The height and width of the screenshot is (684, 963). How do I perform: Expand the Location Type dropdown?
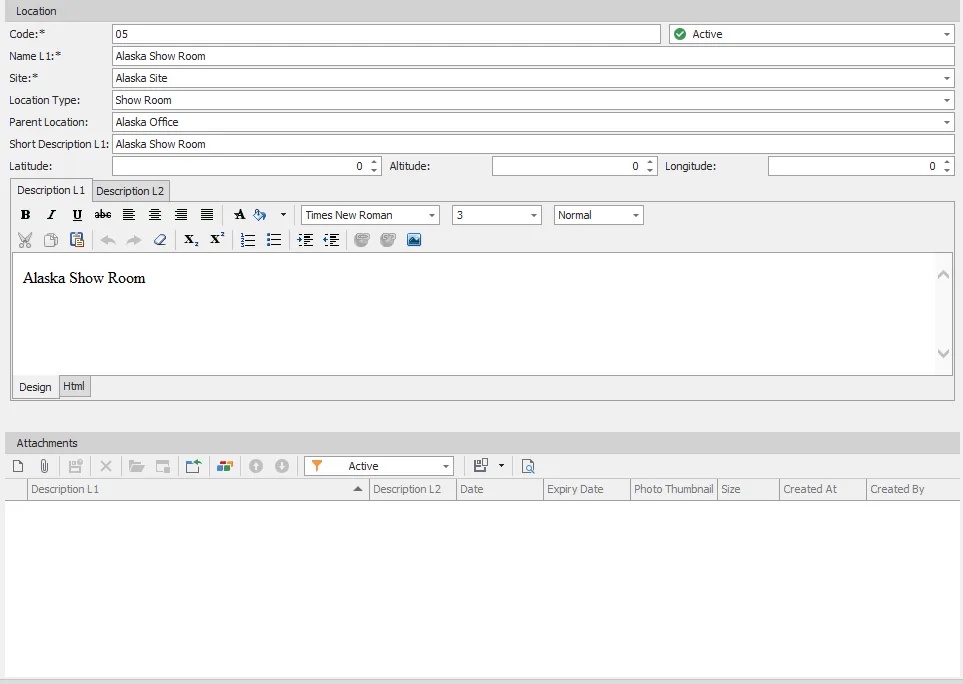(x=947, y=100)
